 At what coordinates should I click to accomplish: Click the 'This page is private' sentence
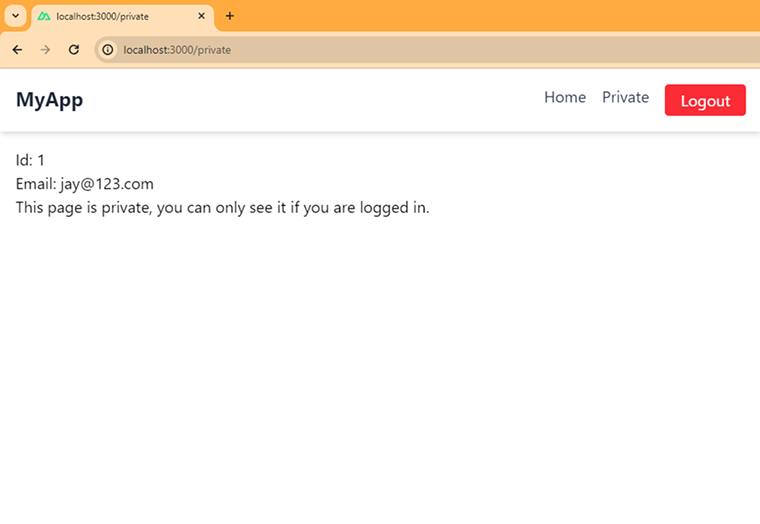coord(222,208)
